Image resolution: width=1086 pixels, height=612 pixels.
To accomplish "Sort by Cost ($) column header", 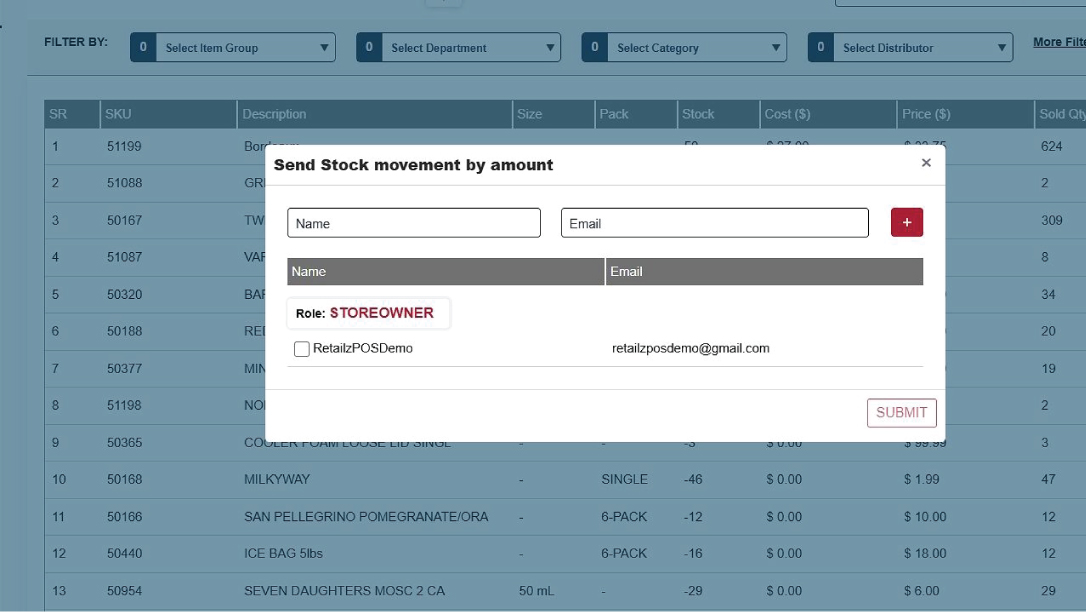I will [787, 114].
